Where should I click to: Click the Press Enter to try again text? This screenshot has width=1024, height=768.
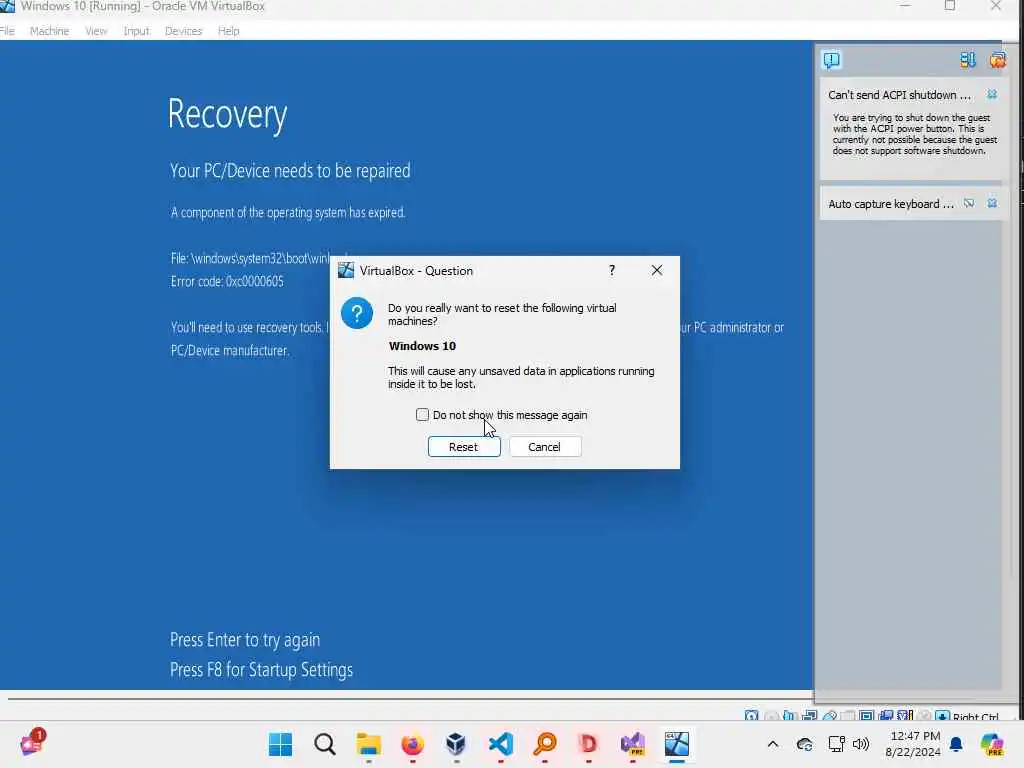coord(245,639)
